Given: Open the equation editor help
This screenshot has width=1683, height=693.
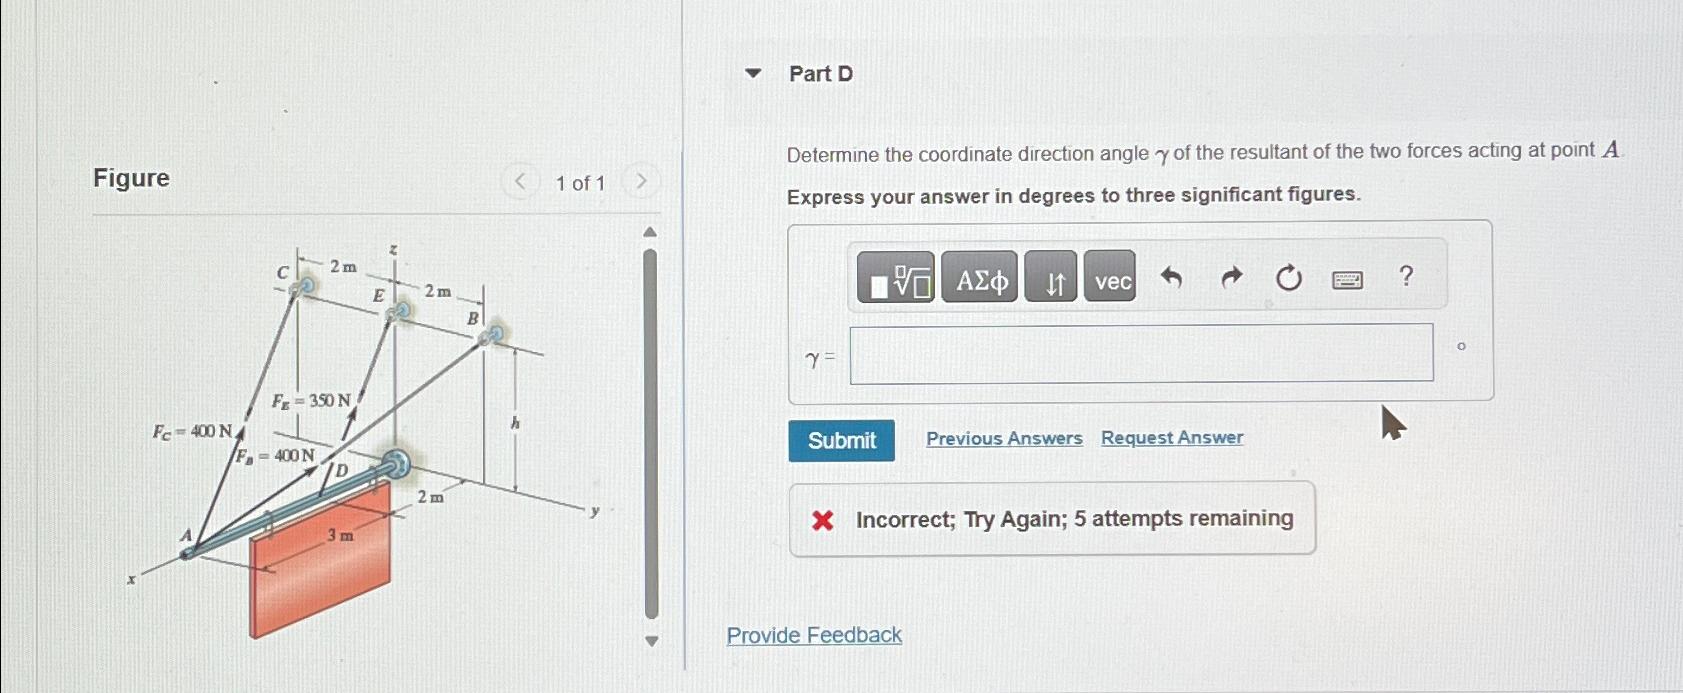Looking at the screenshot, I should point(1405,277).
